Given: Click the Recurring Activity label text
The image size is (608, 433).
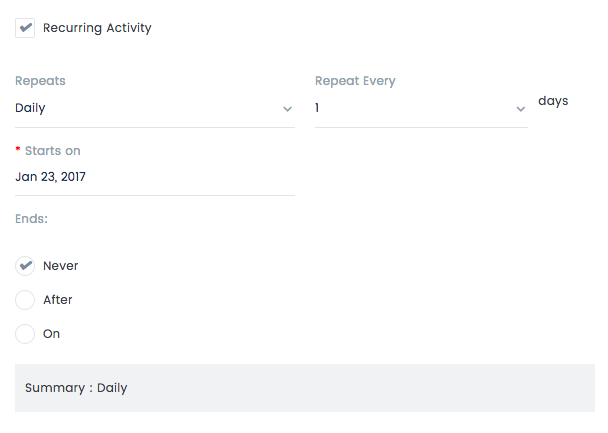Looking at the screenshot, I should click(97, 28).
